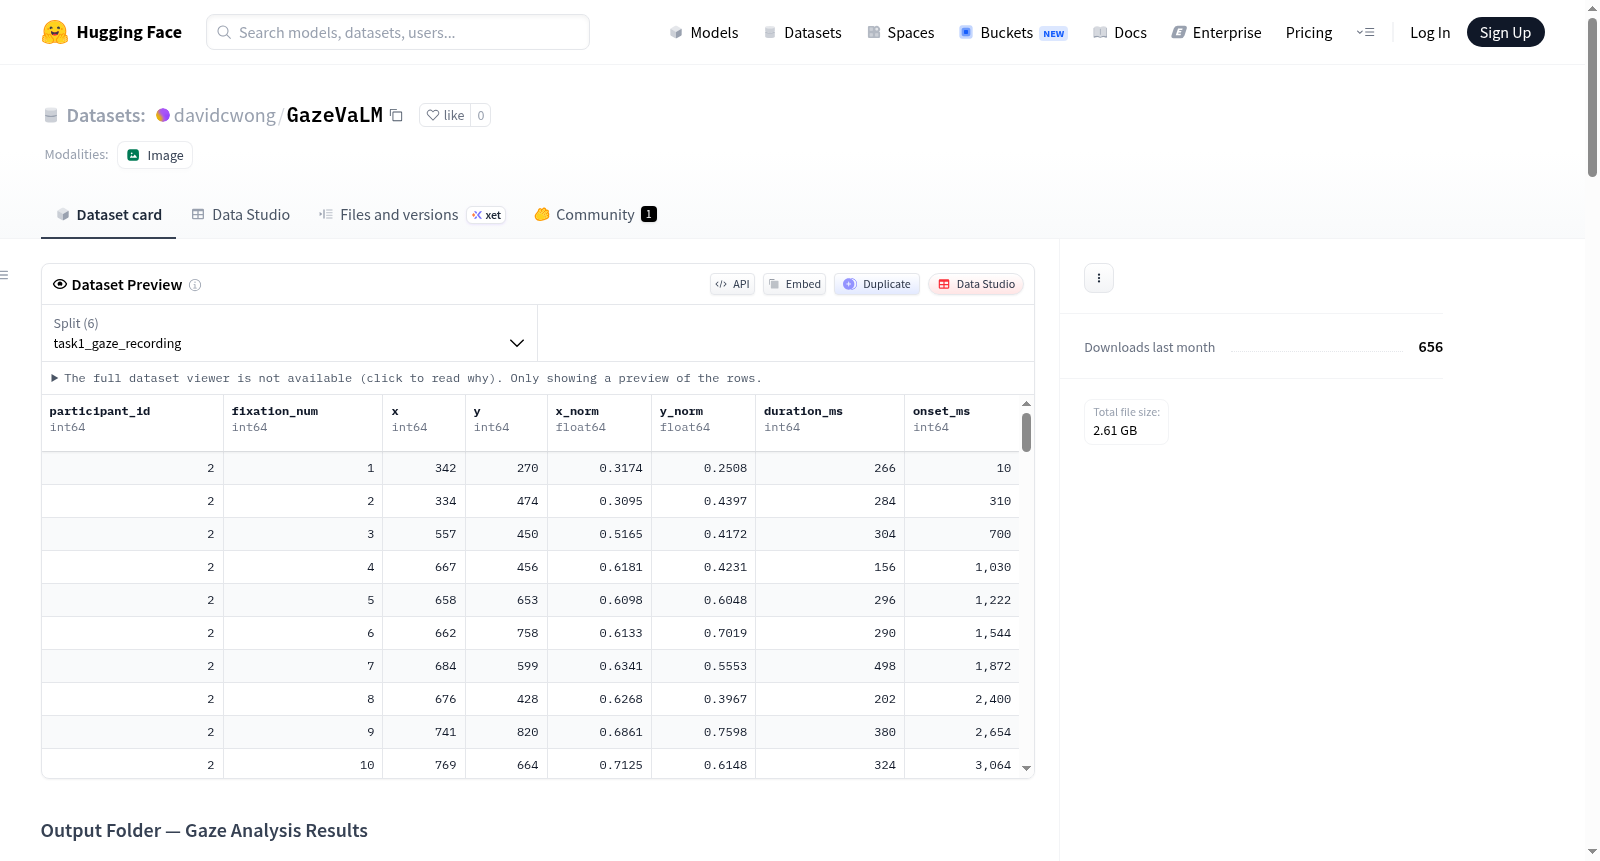Click the Output Folder — Gaze Analysis Results heading
The height and width of the screenshot is (861, 1600).
204,831
